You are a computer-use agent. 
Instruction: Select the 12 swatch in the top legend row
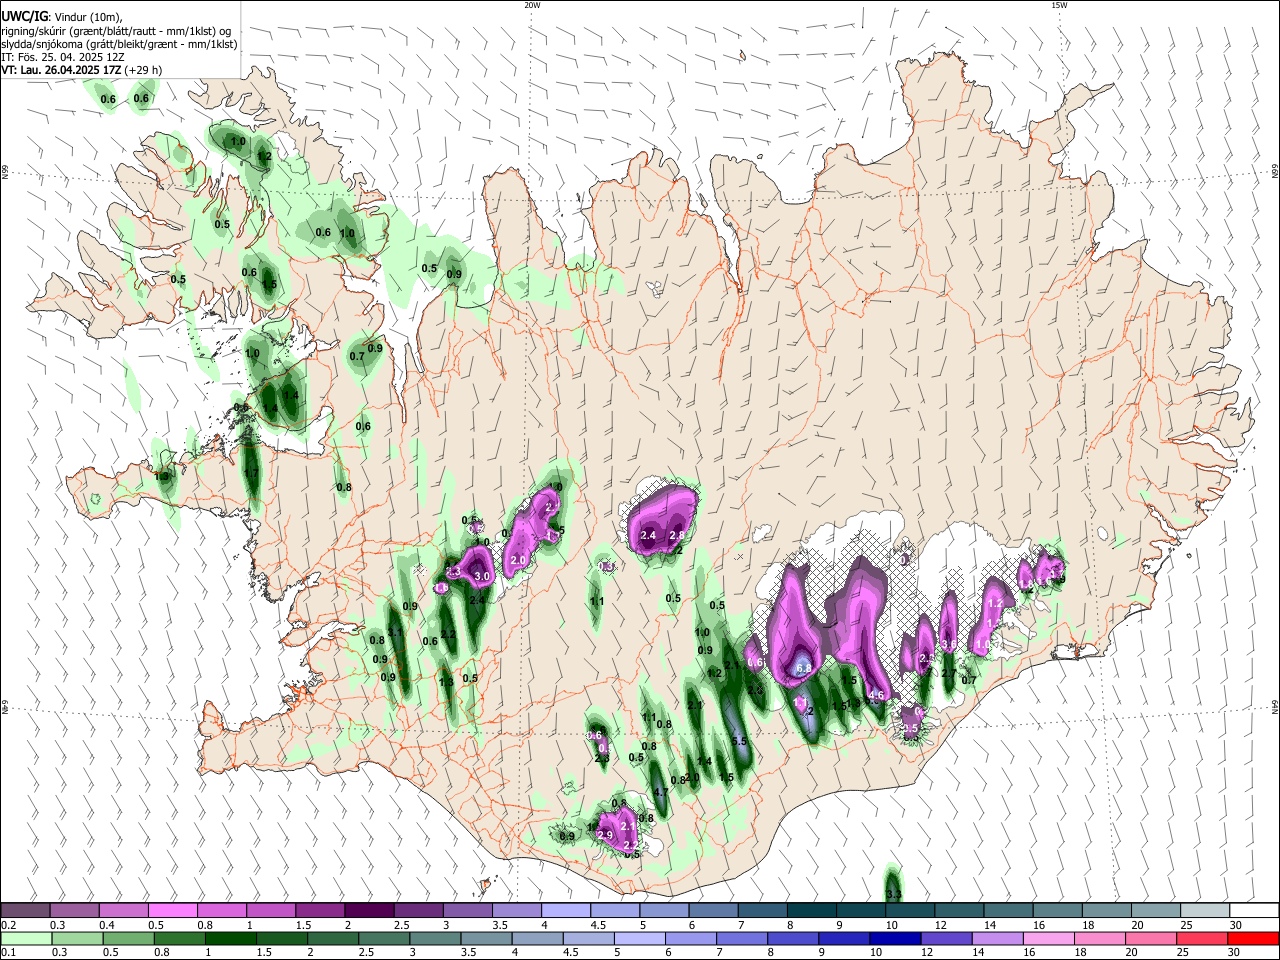(958, 910)
